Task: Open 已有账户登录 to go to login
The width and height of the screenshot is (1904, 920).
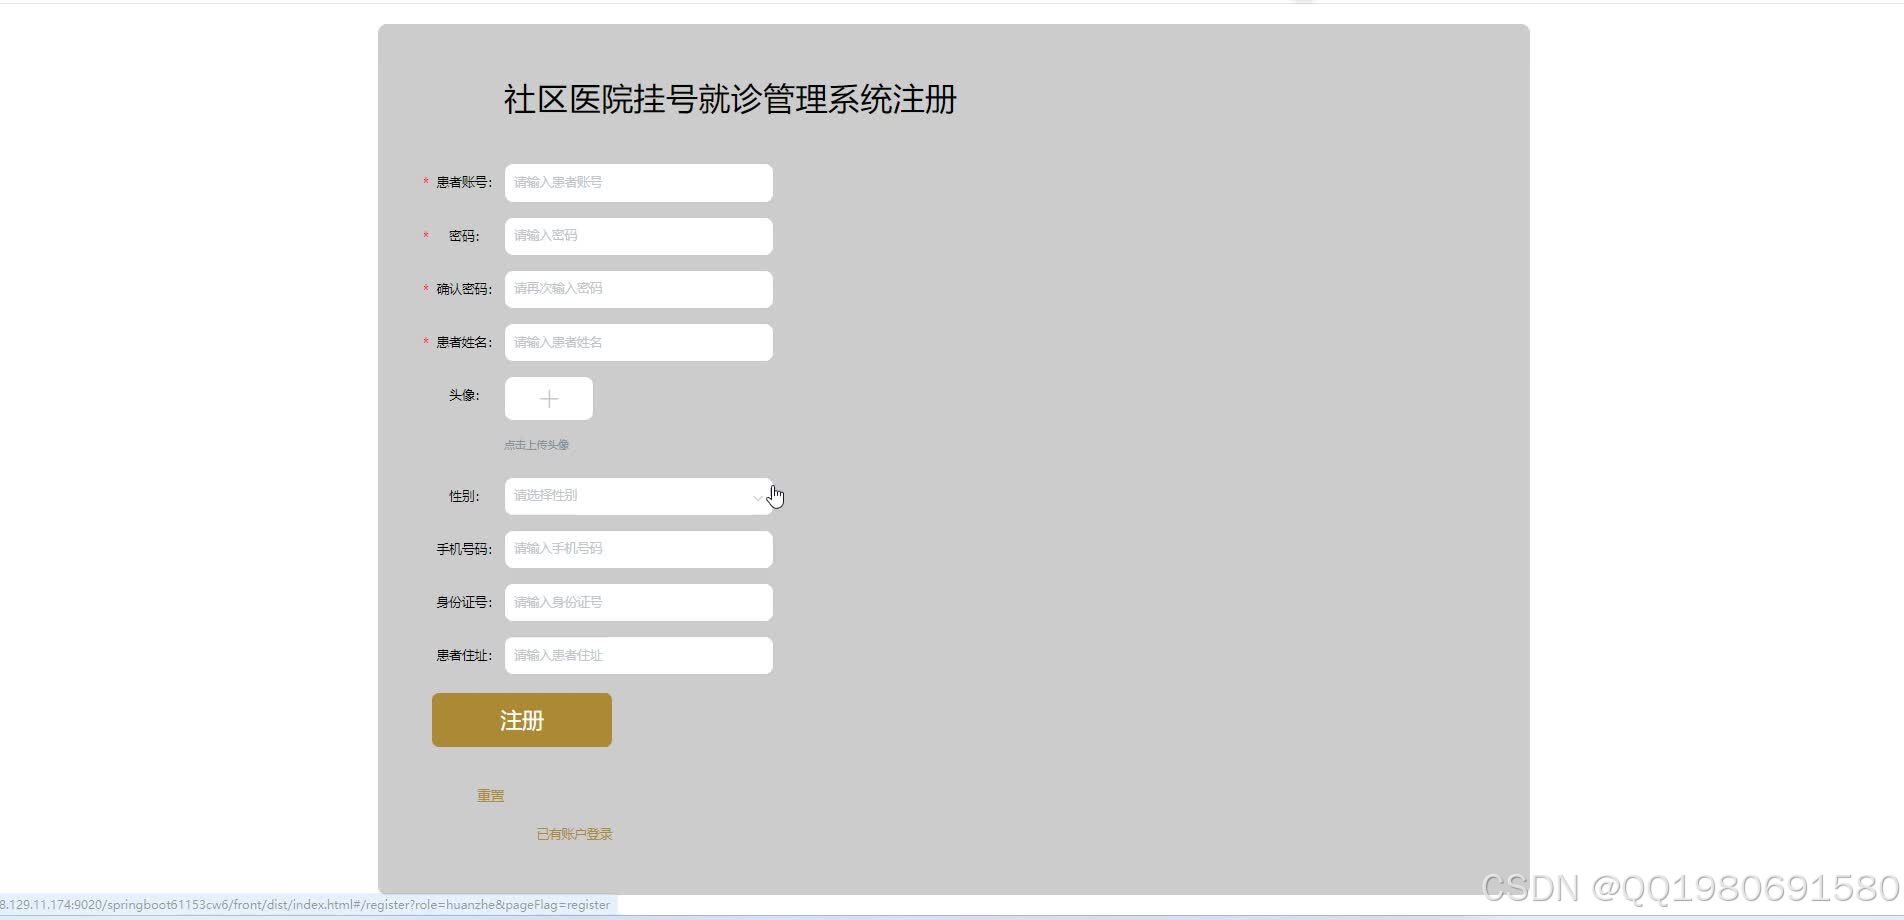Action: pos(573,833)
